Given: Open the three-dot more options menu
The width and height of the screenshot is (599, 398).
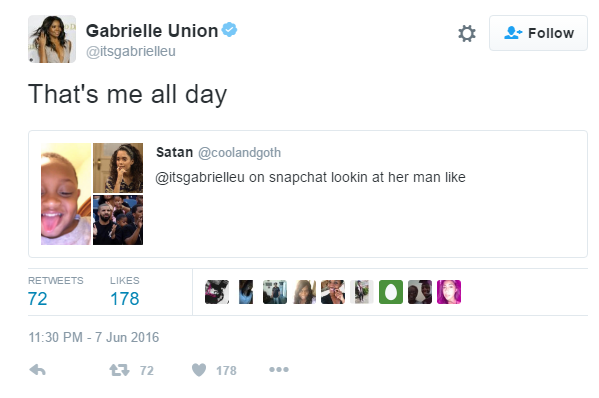Looking at the screenshot, I should [279, 369].
